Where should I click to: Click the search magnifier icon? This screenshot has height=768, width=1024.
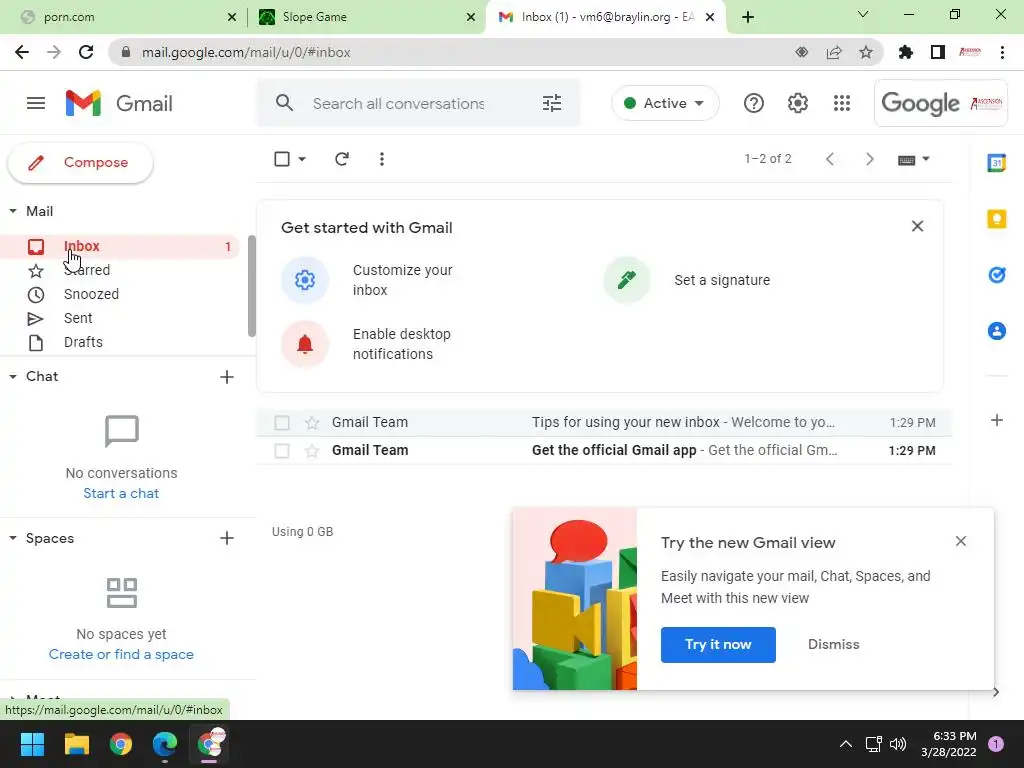(284, 103)
